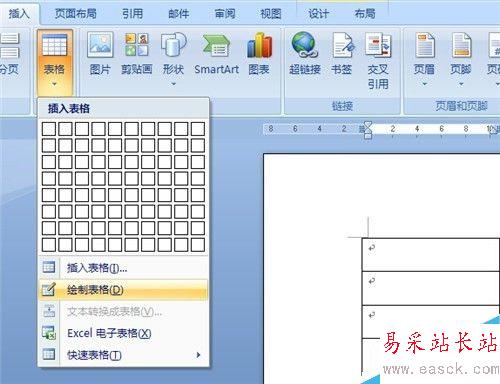Select the top-left table grid cell

pyautogui.click(x=49, y=129)
